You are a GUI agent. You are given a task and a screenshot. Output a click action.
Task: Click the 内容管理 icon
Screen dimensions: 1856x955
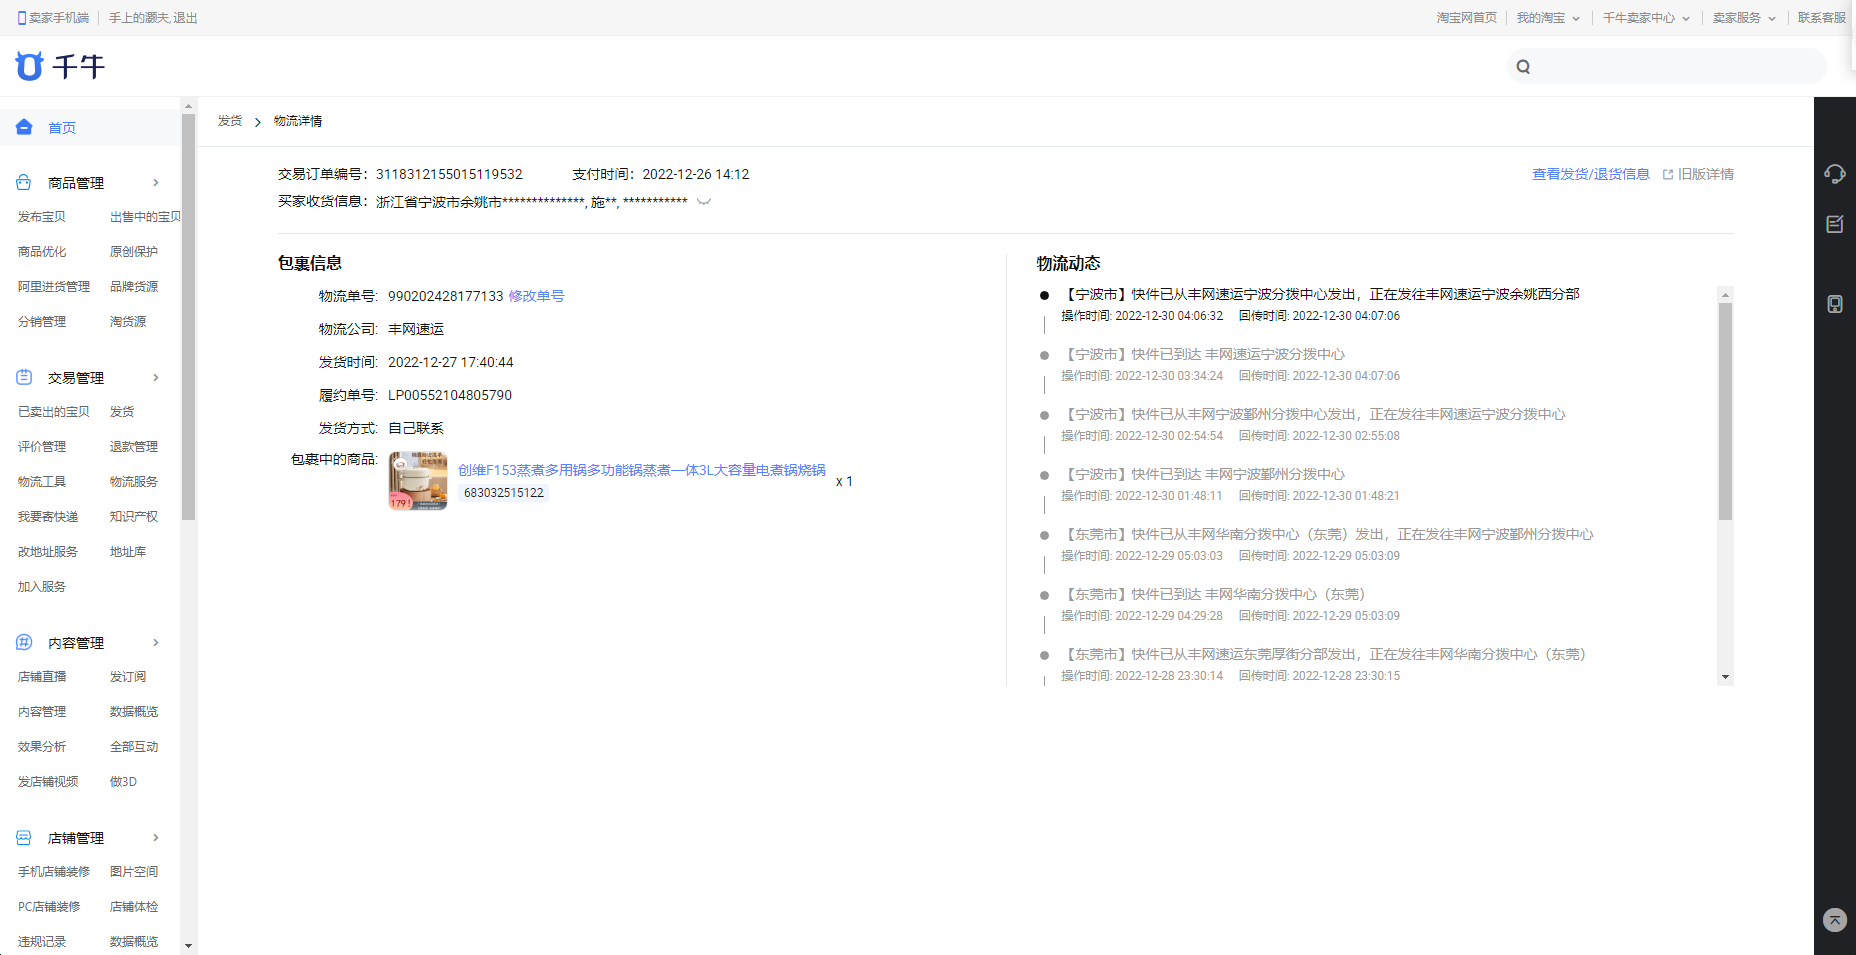pyautogui.click(x=24, y=642)
